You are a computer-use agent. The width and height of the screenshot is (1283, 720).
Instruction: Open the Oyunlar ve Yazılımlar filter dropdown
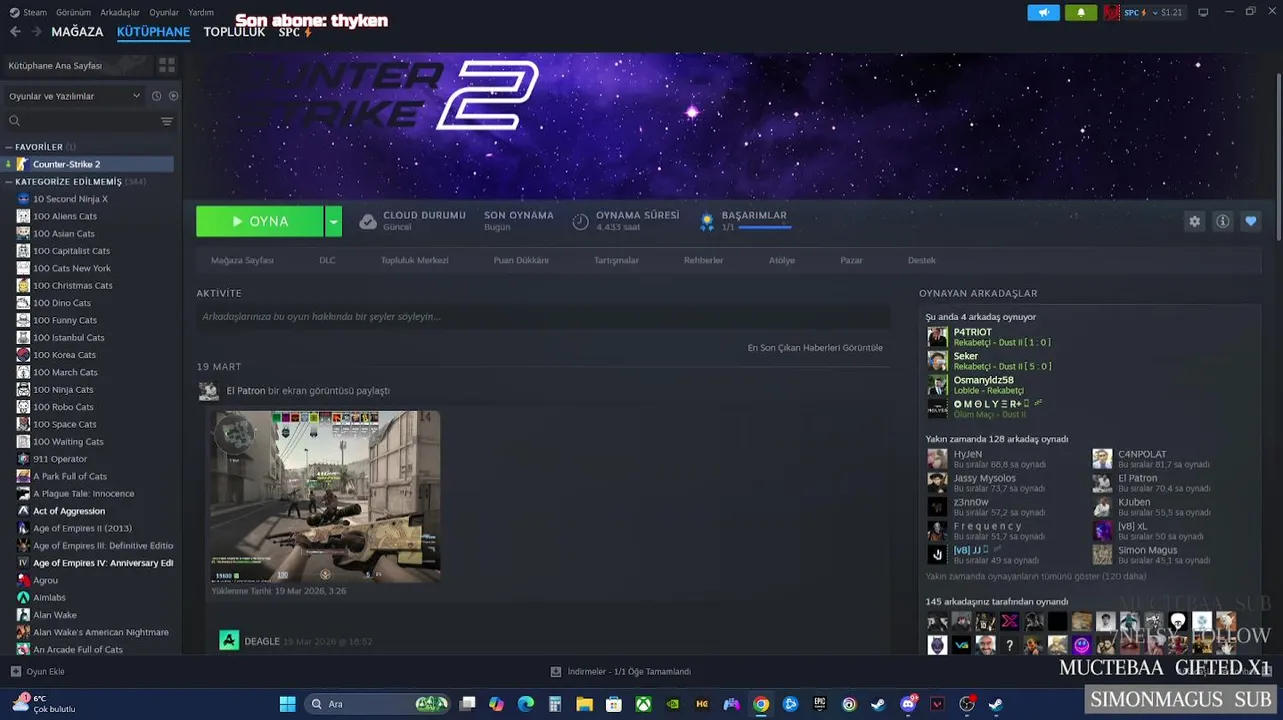click(x=74, y=96)
